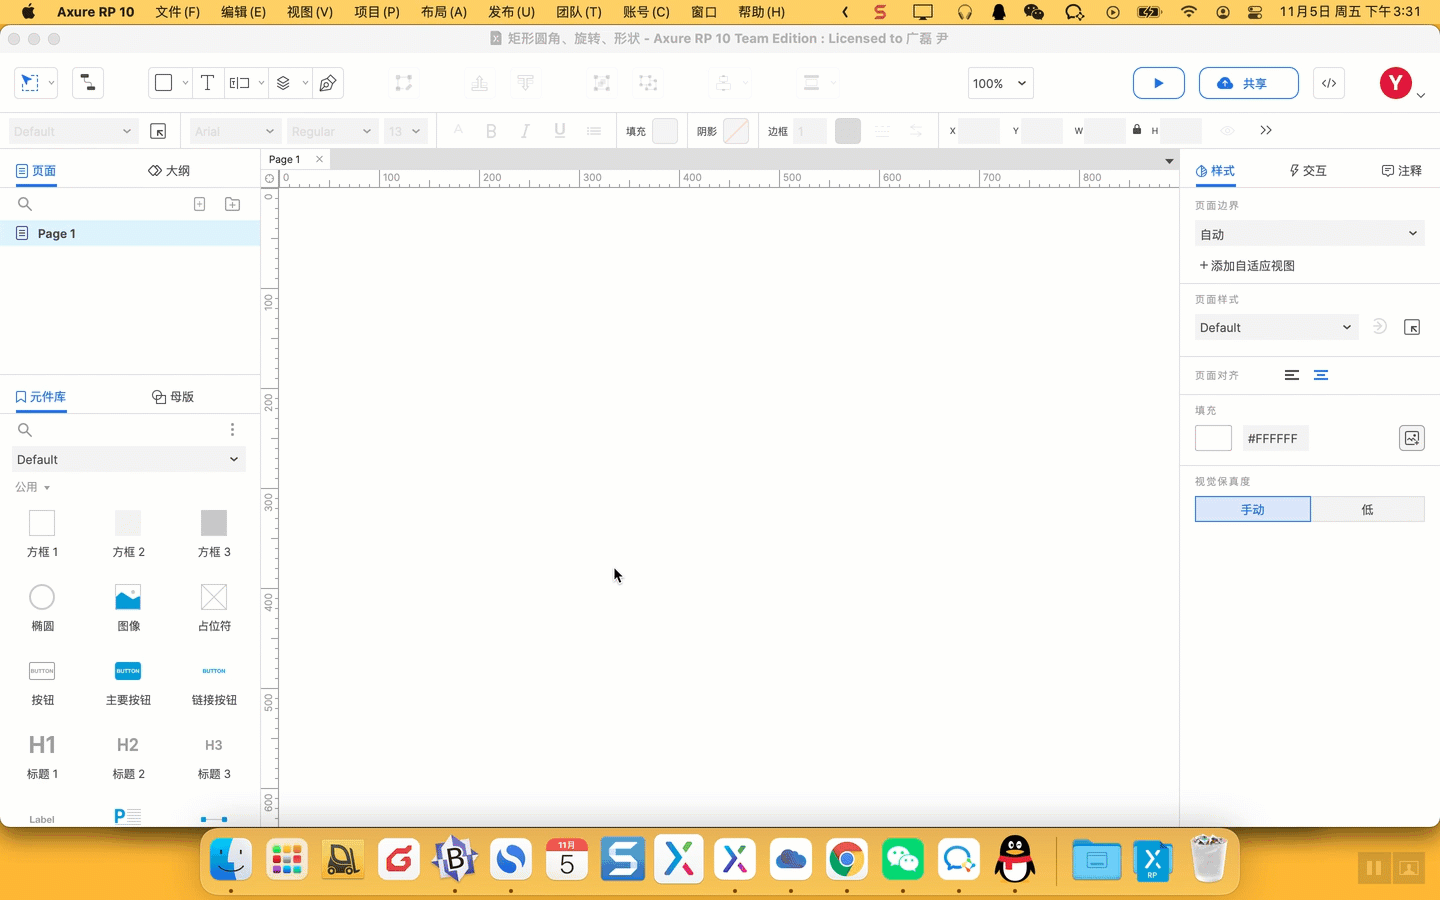Switch to the 页面 pages tab
Image resolution: width=1440 pixels, height=900 pixels.
pos(36,171)
